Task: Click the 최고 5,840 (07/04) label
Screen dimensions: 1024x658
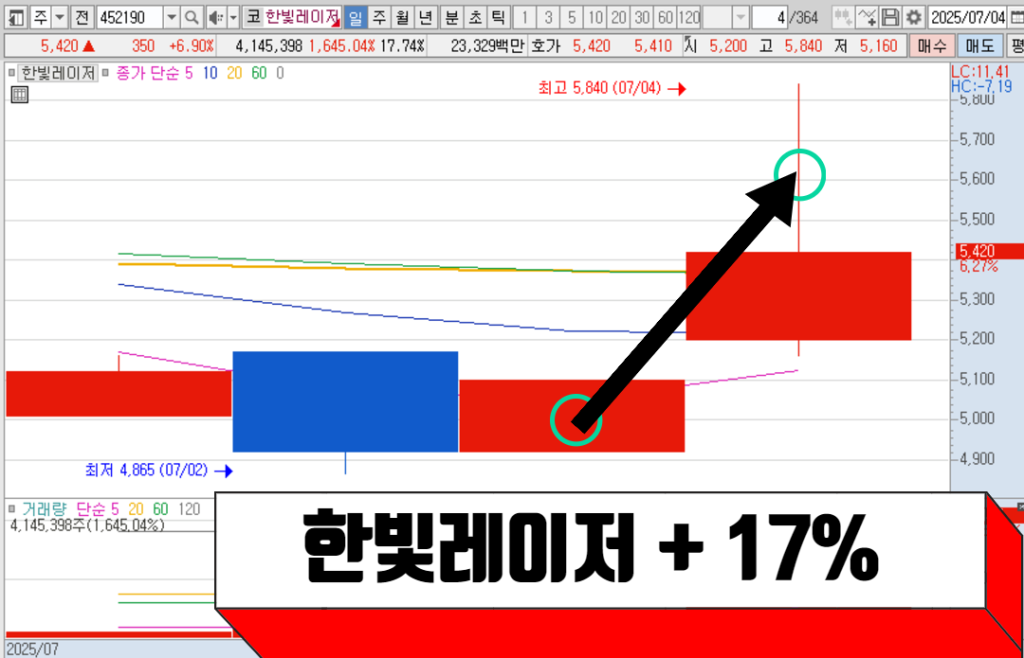Action: [600, 88]
